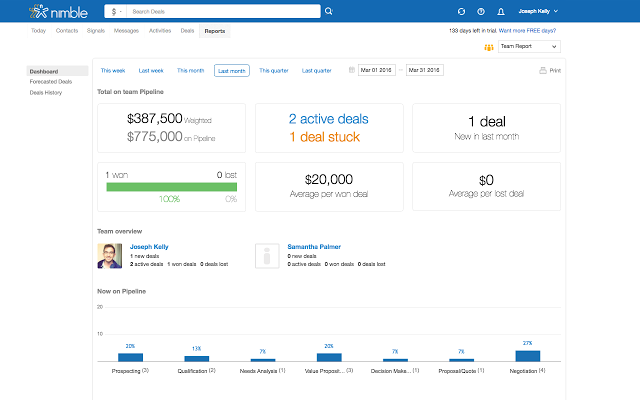The image size is (640, 400).
Task: Select the This month filter
Action: point(191,71)
